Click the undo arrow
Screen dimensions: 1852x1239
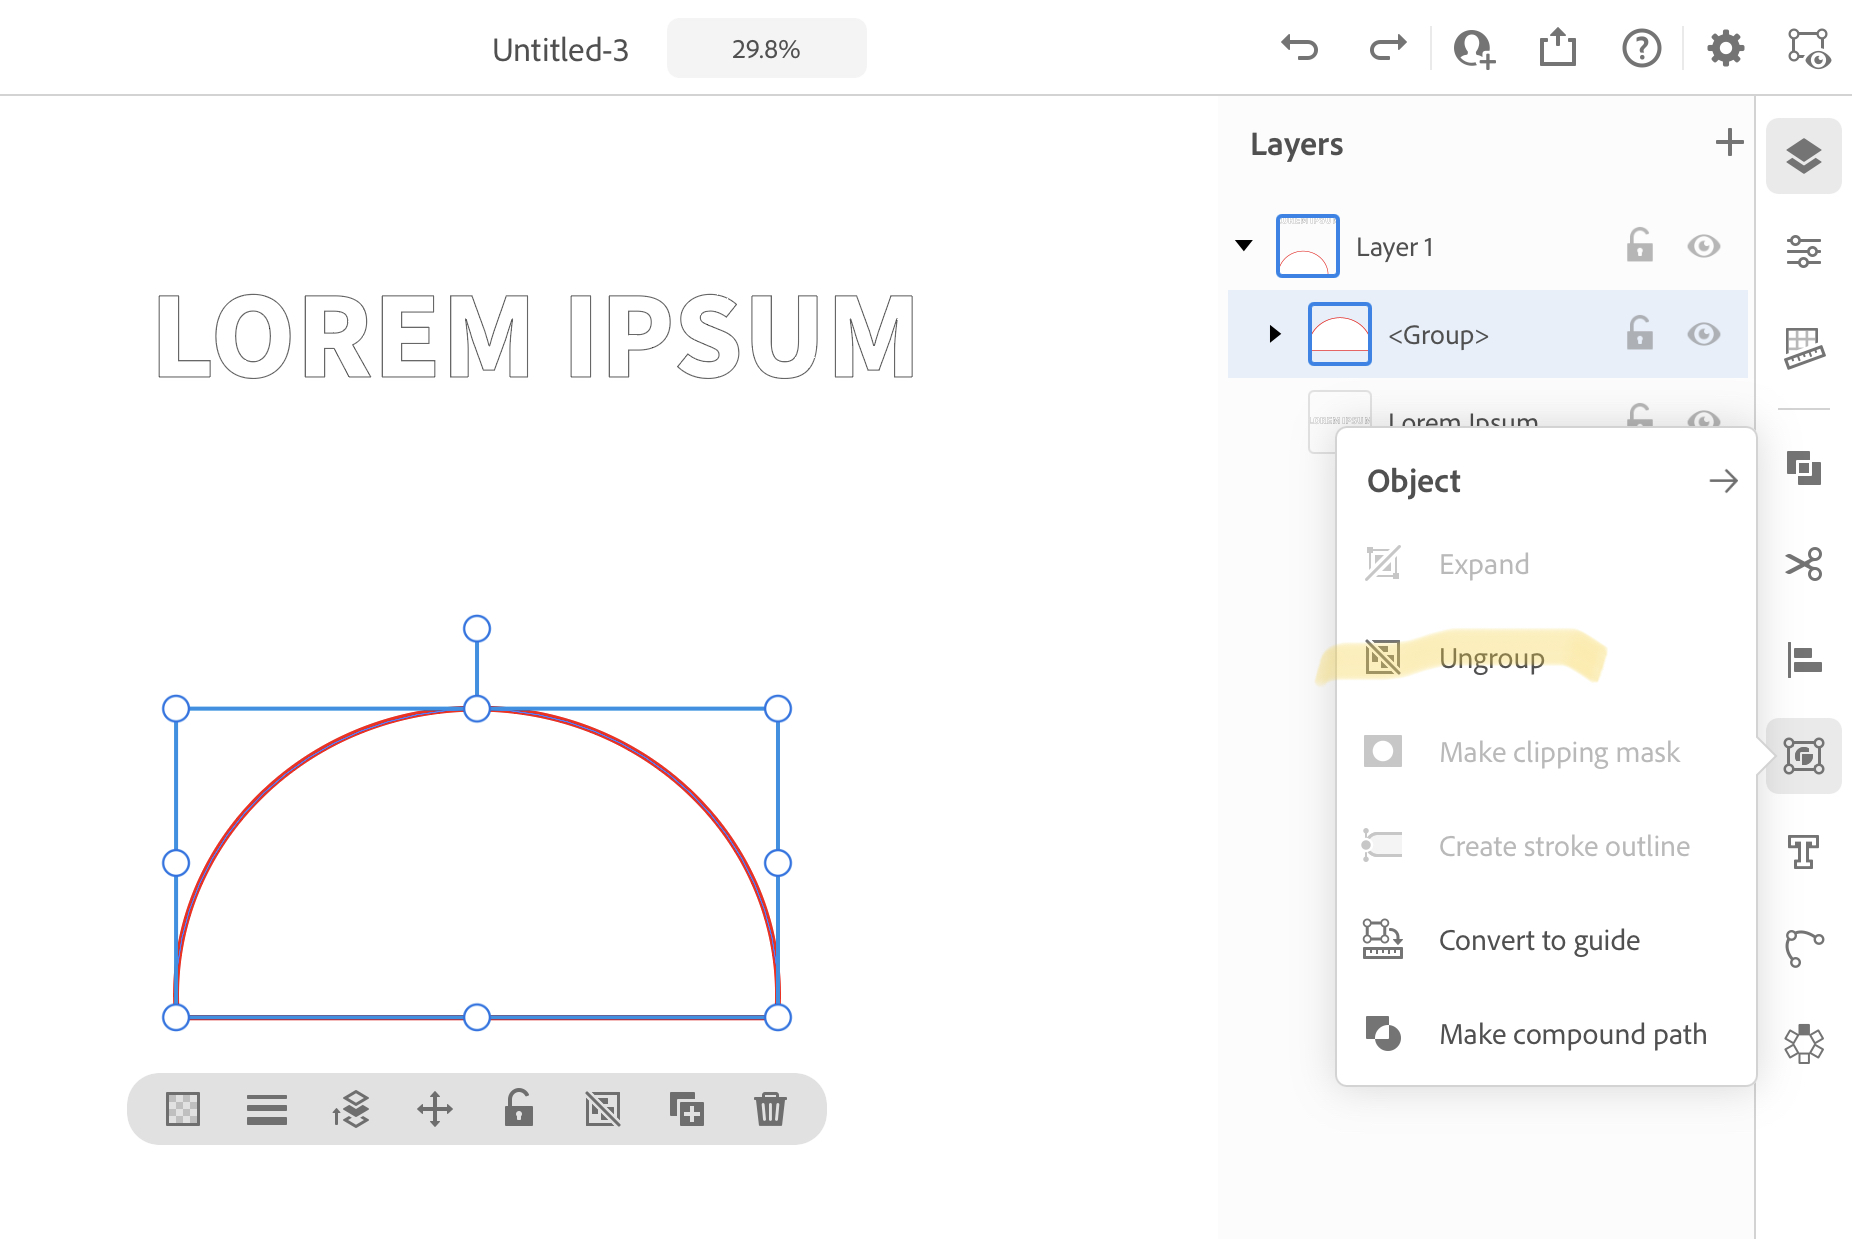click(x=1300, y=48)
